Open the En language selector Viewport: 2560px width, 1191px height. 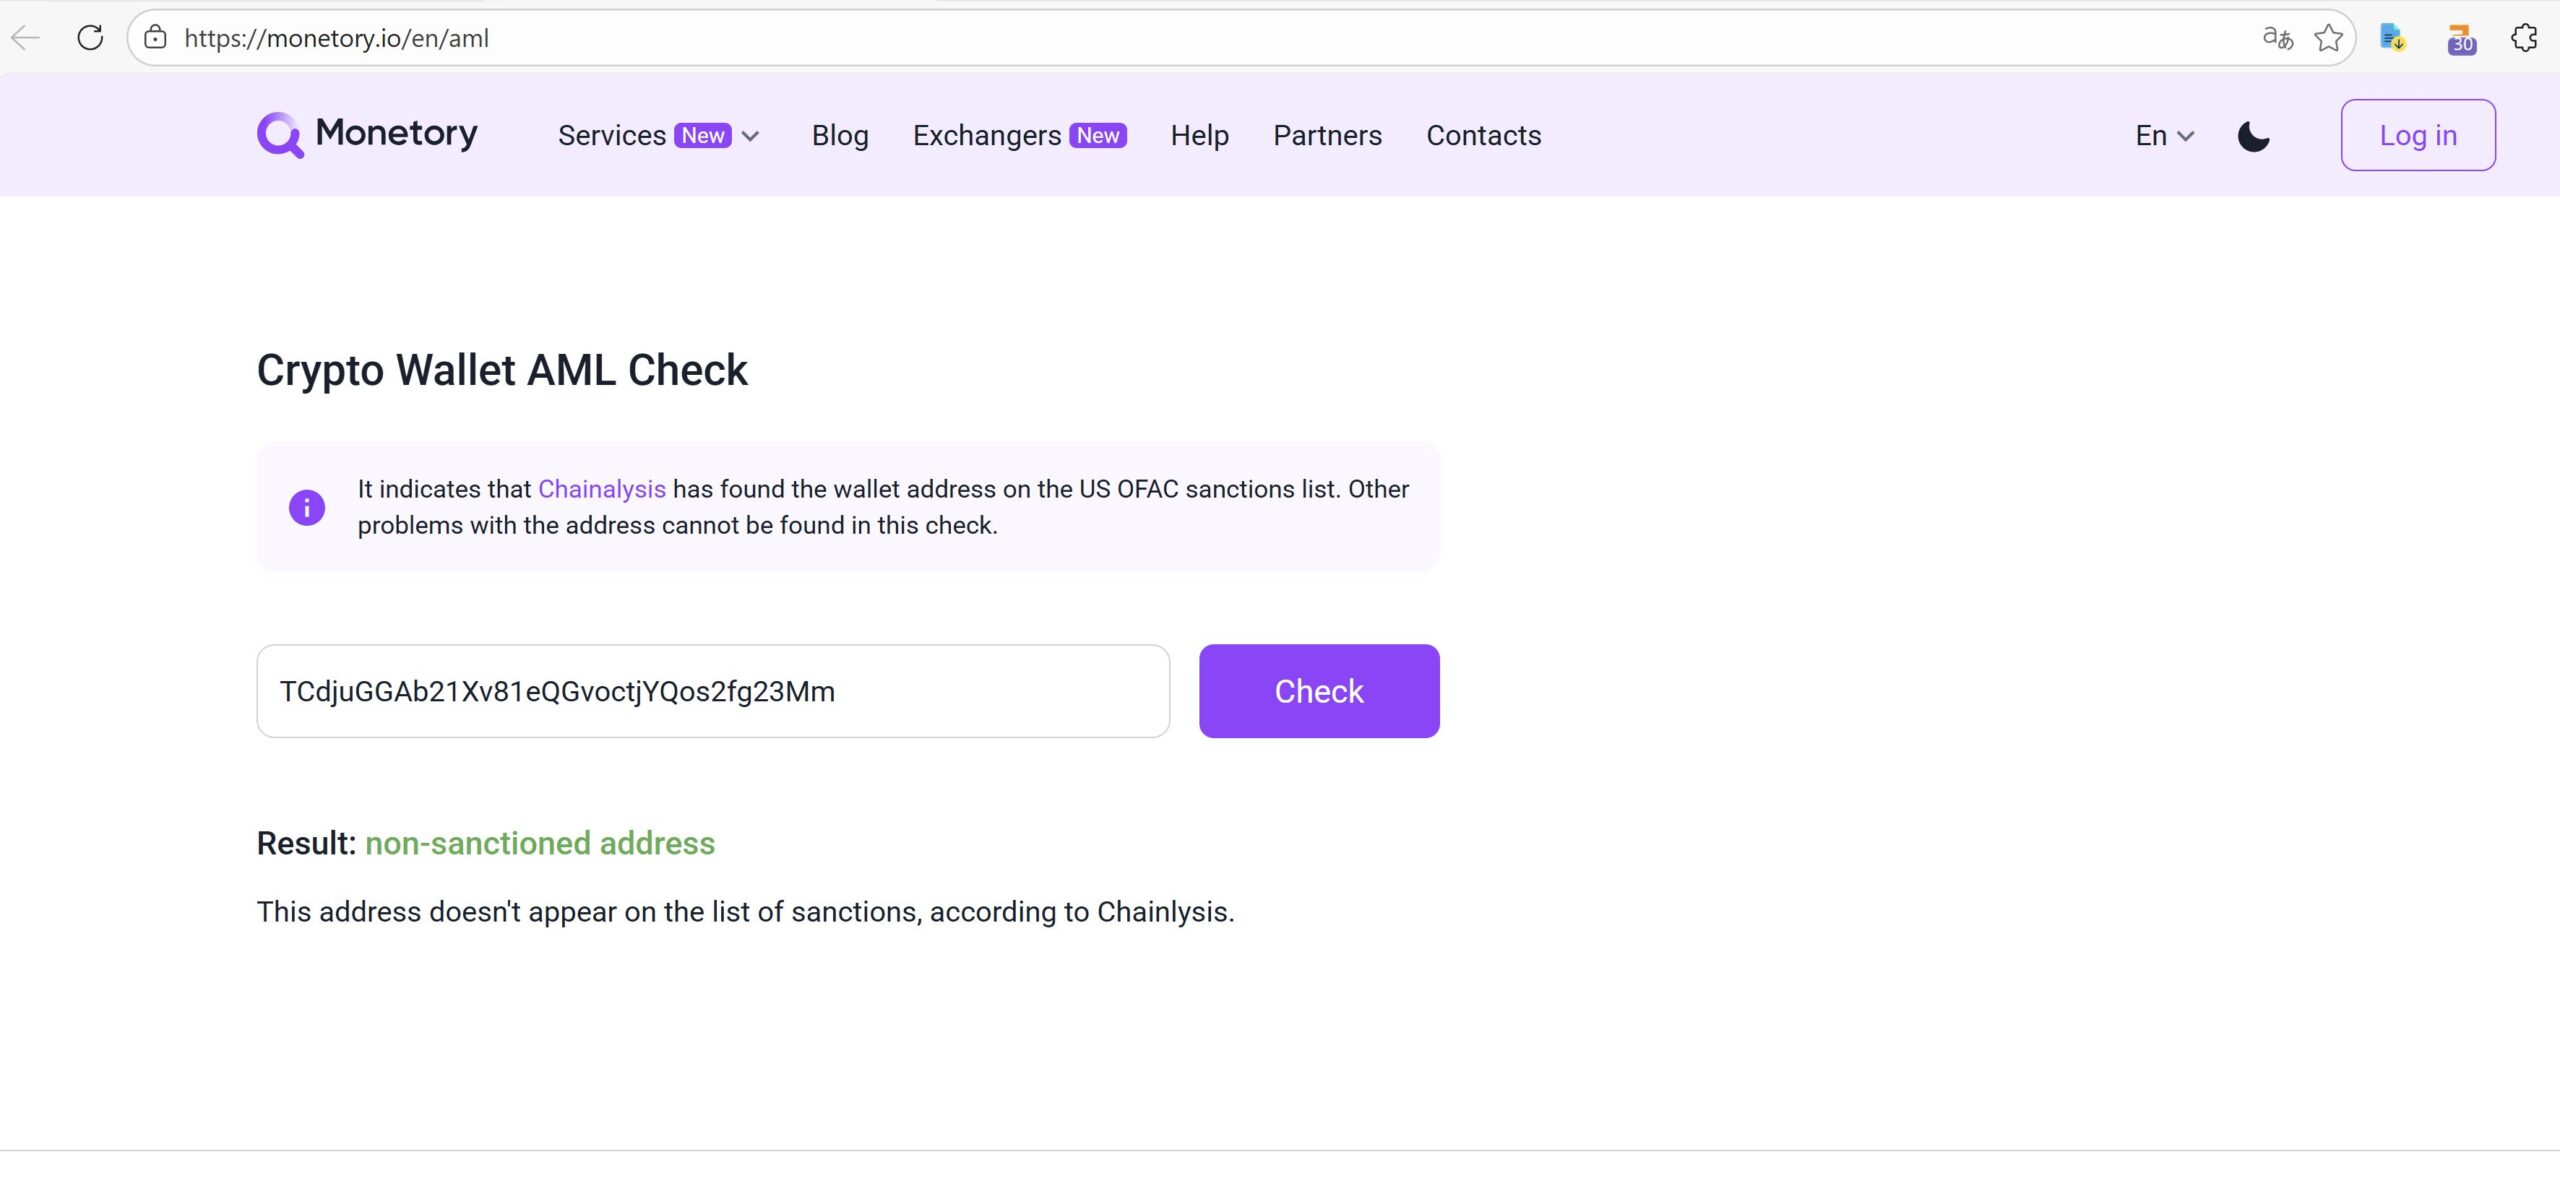click(2162, 134)
